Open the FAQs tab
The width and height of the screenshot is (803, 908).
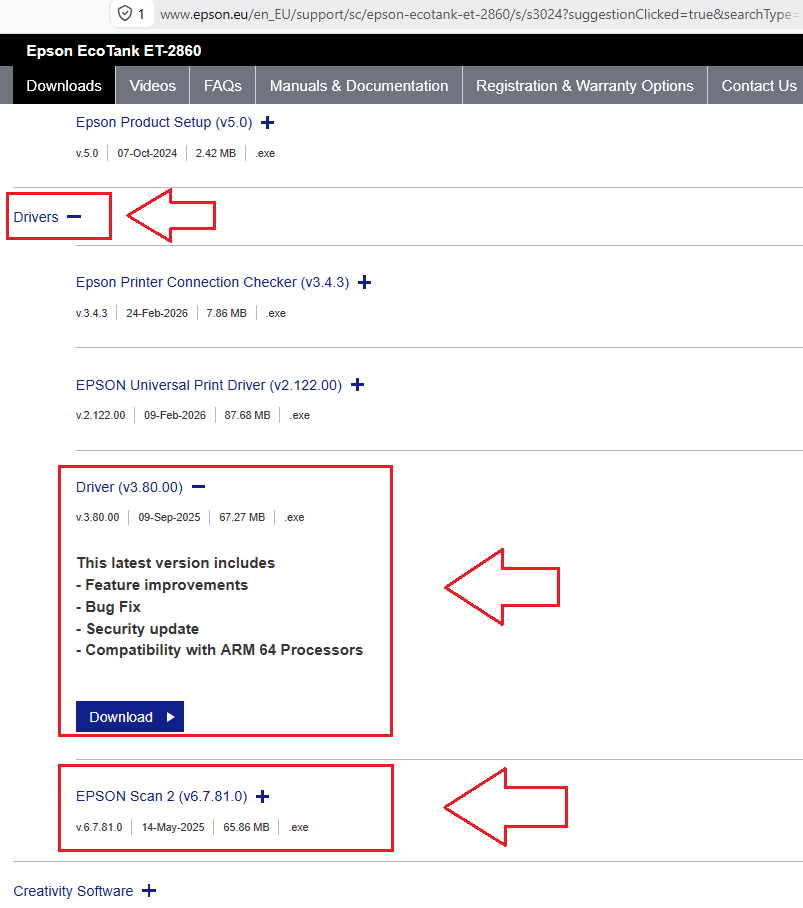click(x=223, y=86)
